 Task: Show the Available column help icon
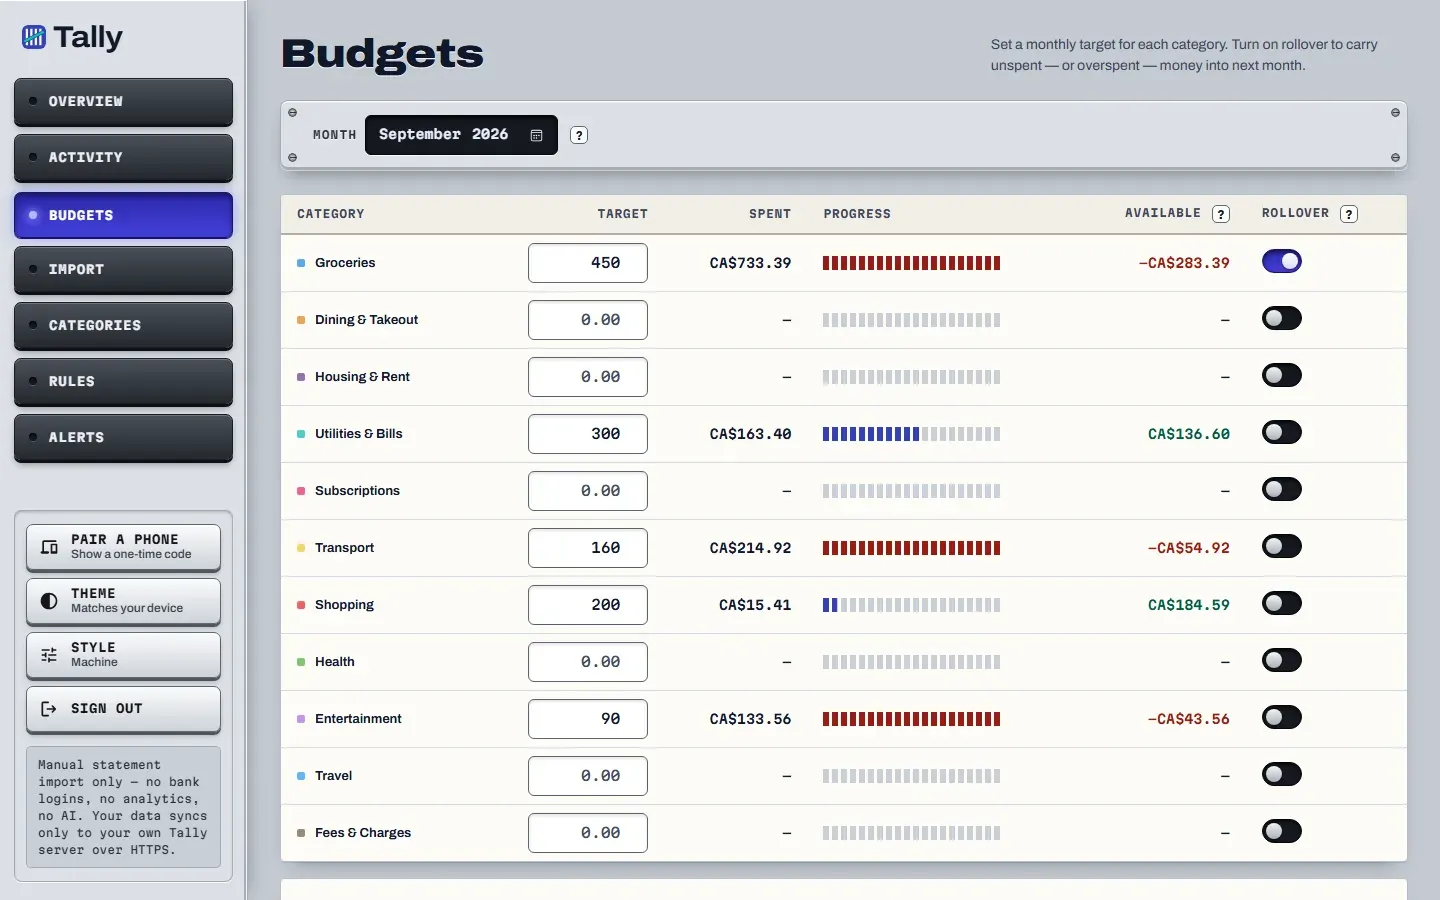coord(1221,214)
